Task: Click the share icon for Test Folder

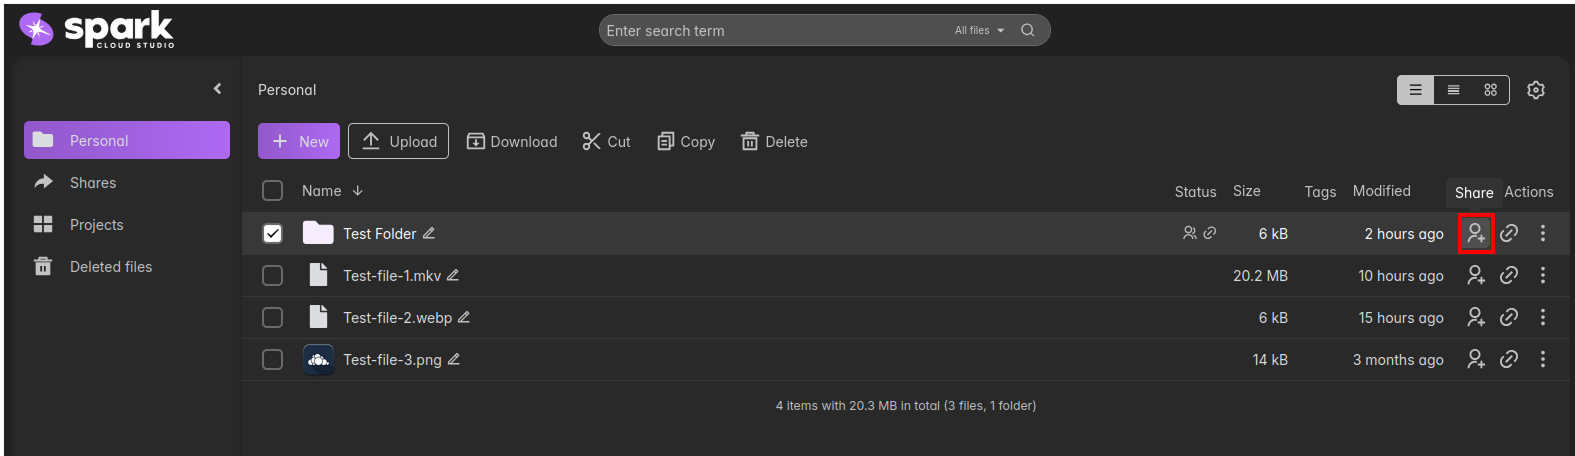Action: (1475, 234)
